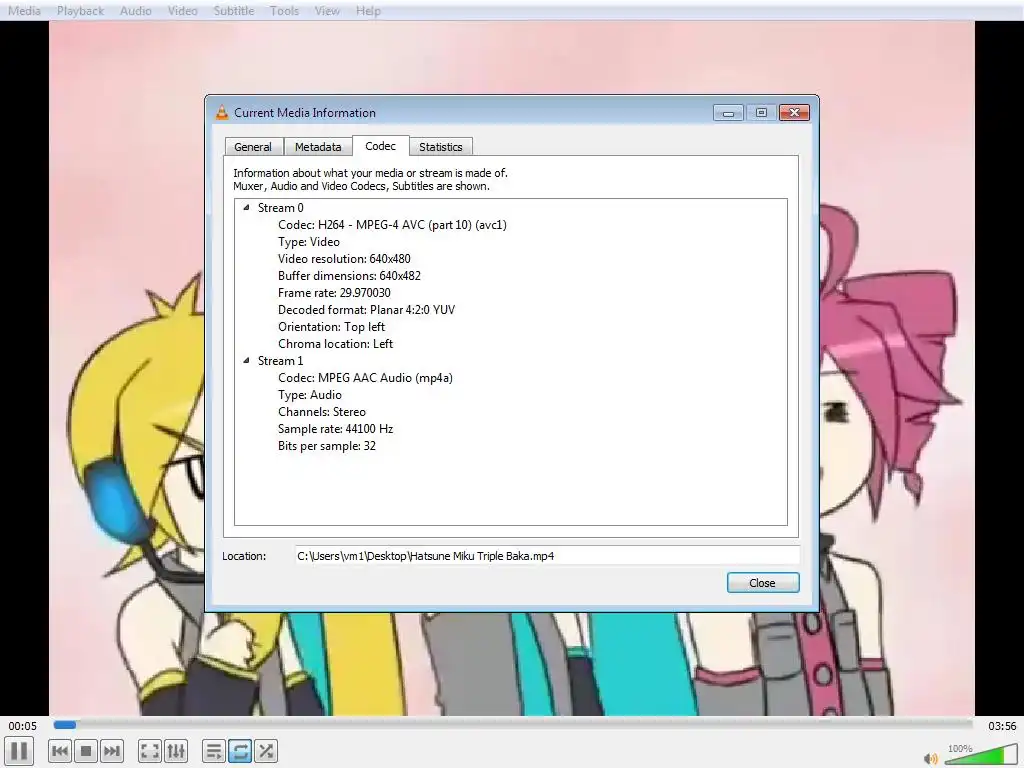Click the VLC cone icon in dialog title
The width and height of the screenshot is (1024, 768).
tap(222, 112)
